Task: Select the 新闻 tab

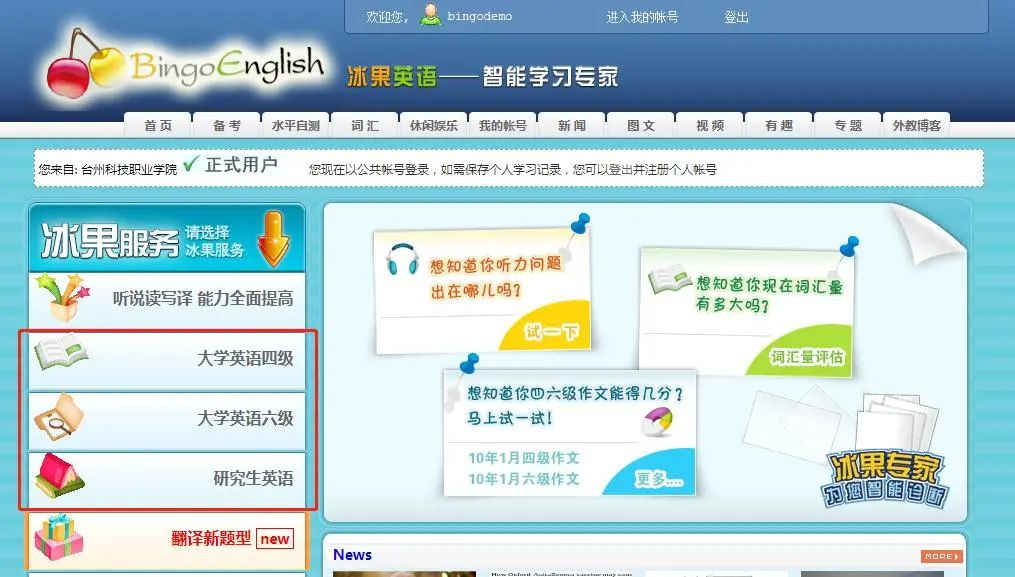Action: [572, 125]
